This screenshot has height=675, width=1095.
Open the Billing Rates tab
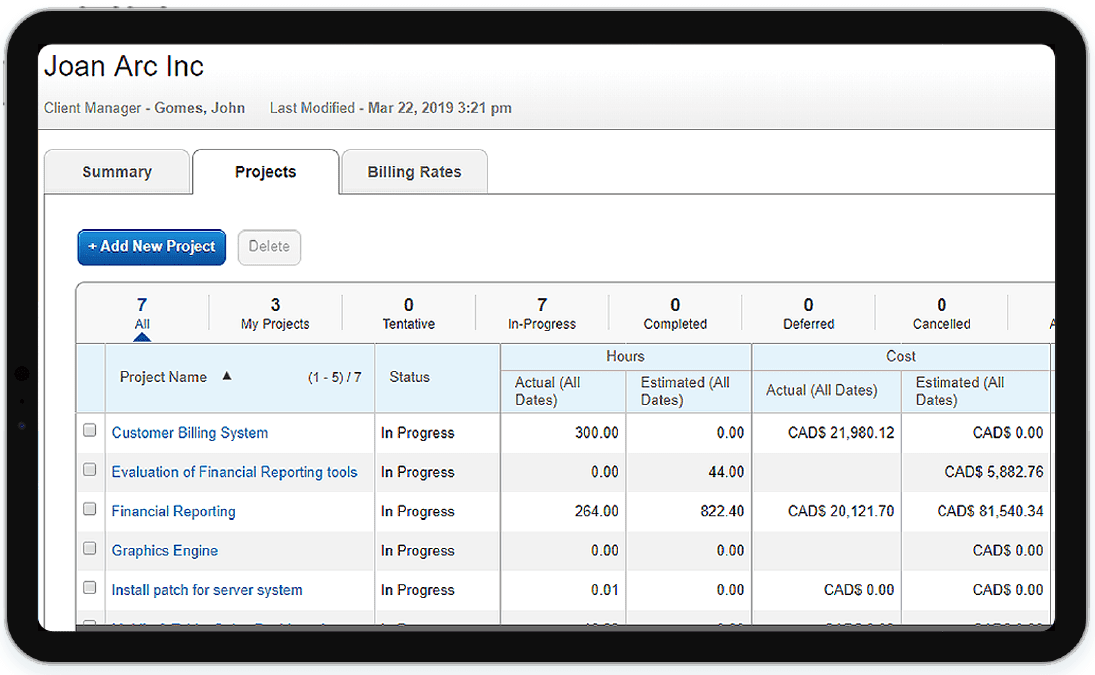[414, 172]
